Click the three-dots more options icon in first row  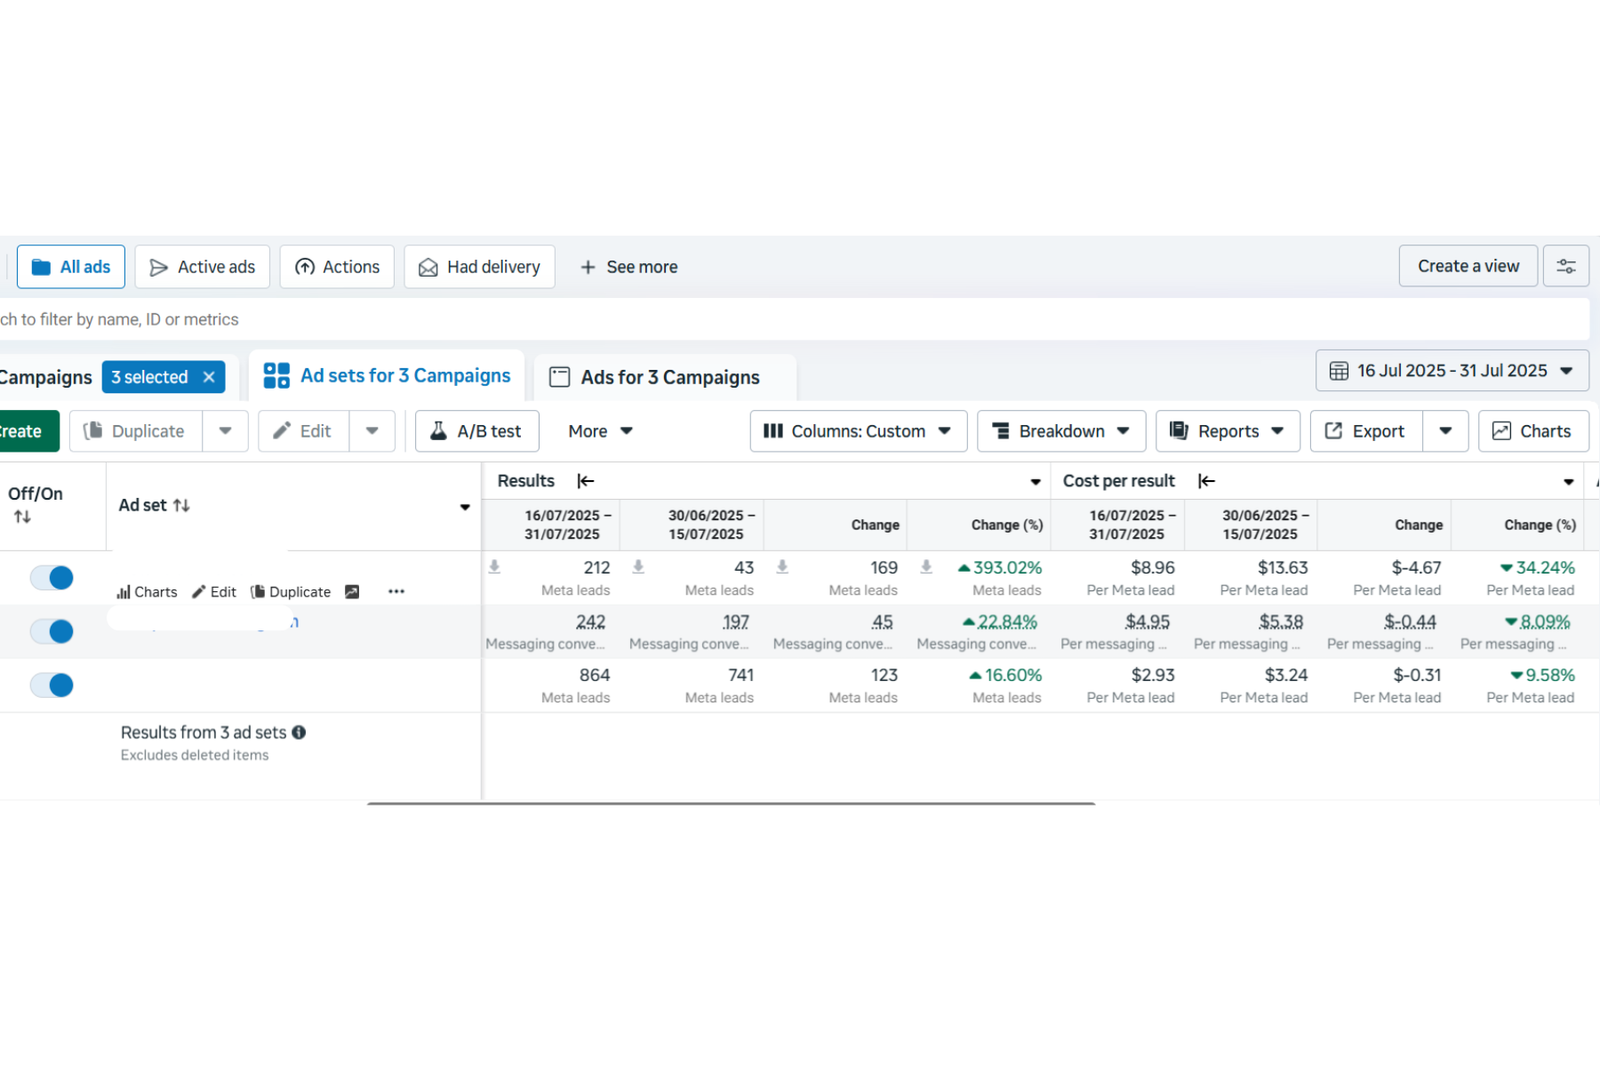pyautogui.click(x=396, y=591)
